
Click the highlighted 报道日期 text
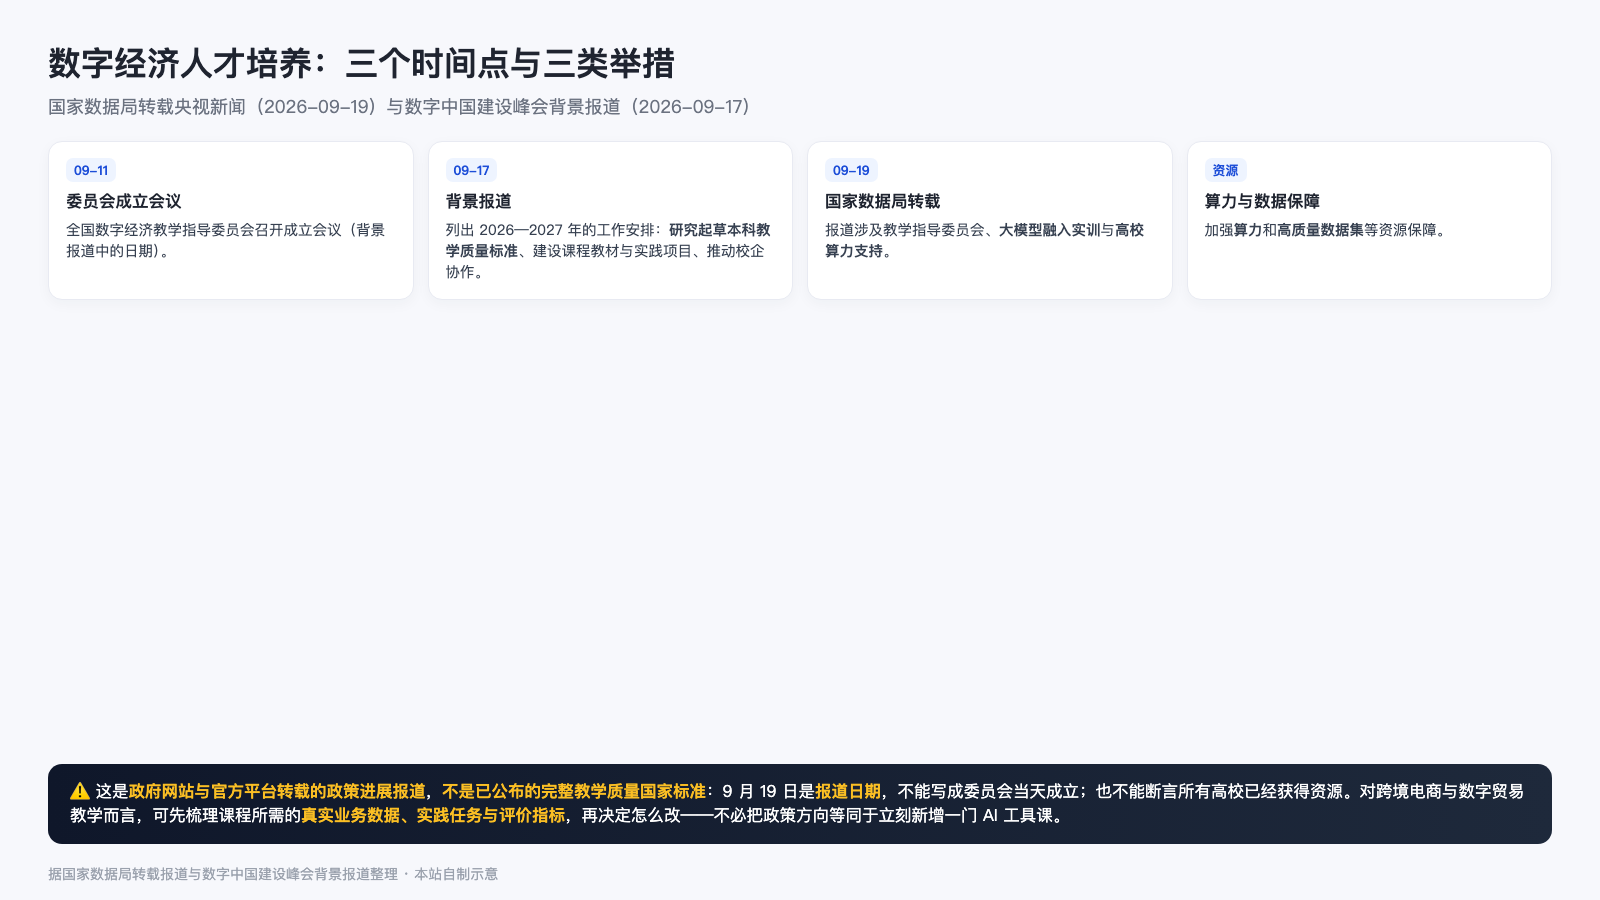848,791
